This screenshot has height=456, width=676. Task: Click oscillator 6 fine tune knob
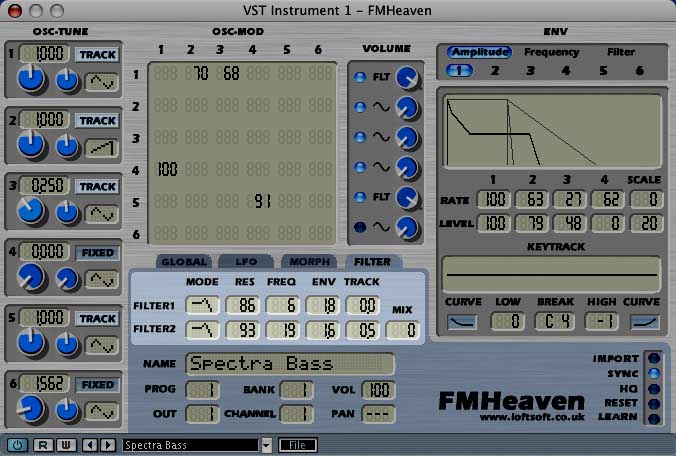67,410
